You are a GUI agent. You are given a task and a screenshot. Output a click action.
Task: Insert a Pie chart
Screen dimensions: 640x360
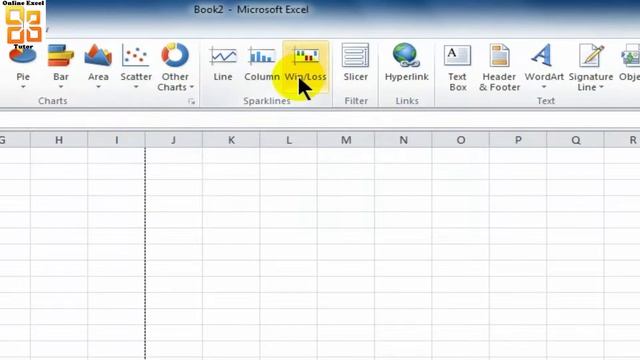pyautogui.click(x=23, y=67)
